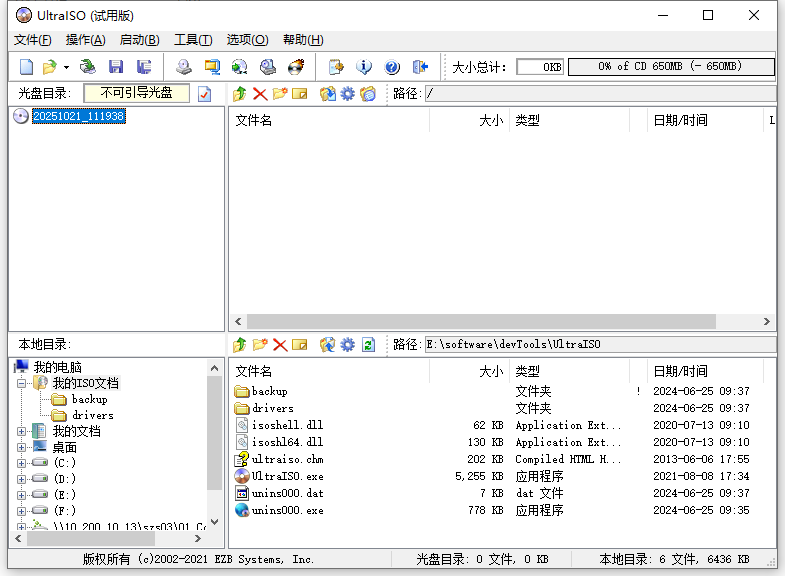785x576 pixels.
Task: Click the Convert image monitor-folder icon
Action: click(x=212, y=67)
